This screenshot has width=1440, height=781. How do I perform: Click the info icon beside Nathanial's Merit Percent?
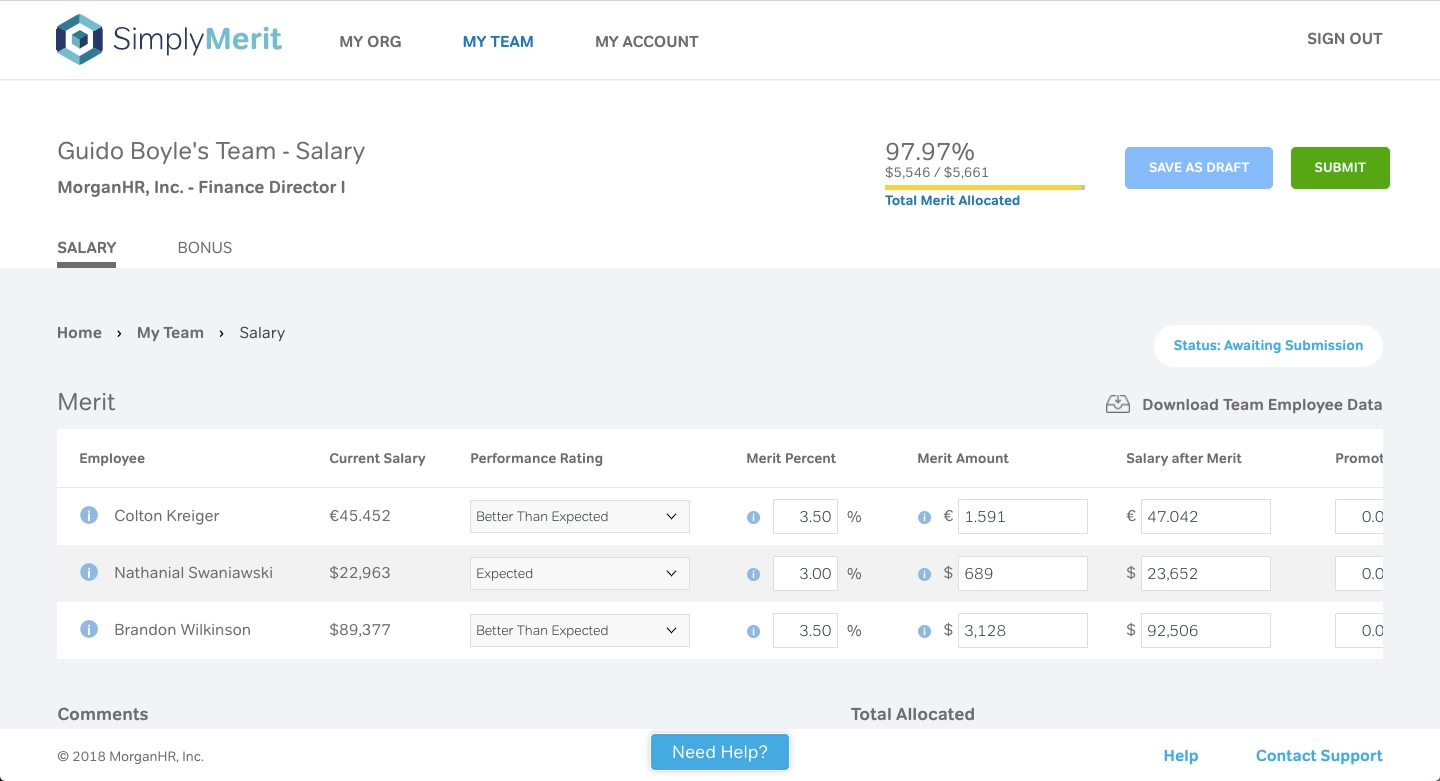click(753, 574)
